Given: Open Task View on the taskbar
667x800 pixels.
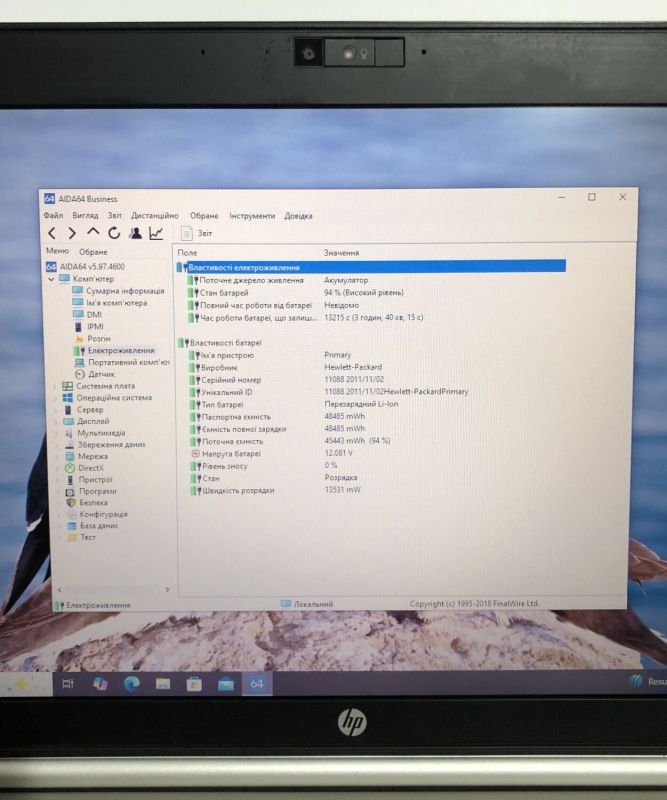Looking at the screenshot, I should pos(68,684).
